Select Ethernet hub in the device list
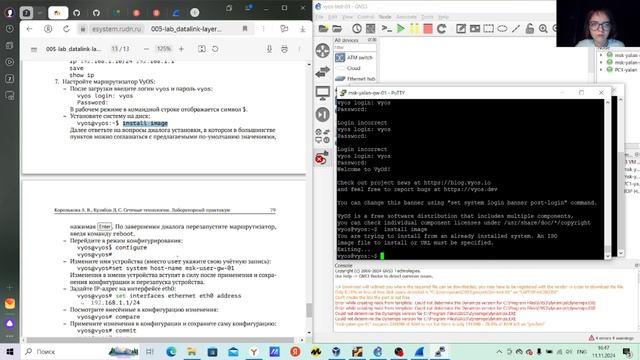Viewport: 640px width, 360px height. click(354, 78)
